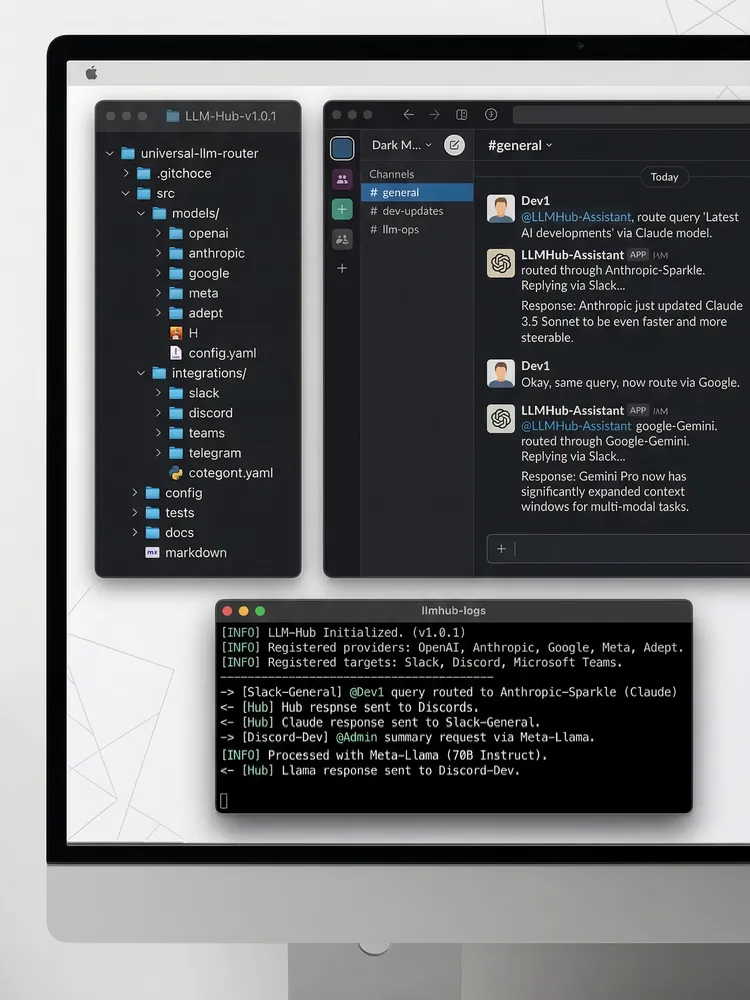Screen dimensions: 750x1000
Task: Click the Slack search bar
Action: 631,115
